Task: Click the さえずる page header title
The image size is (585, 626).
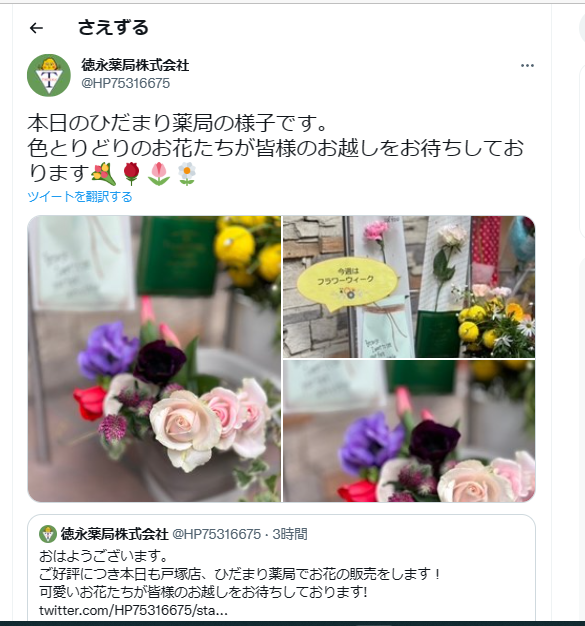Action: (x=113, y=28)
